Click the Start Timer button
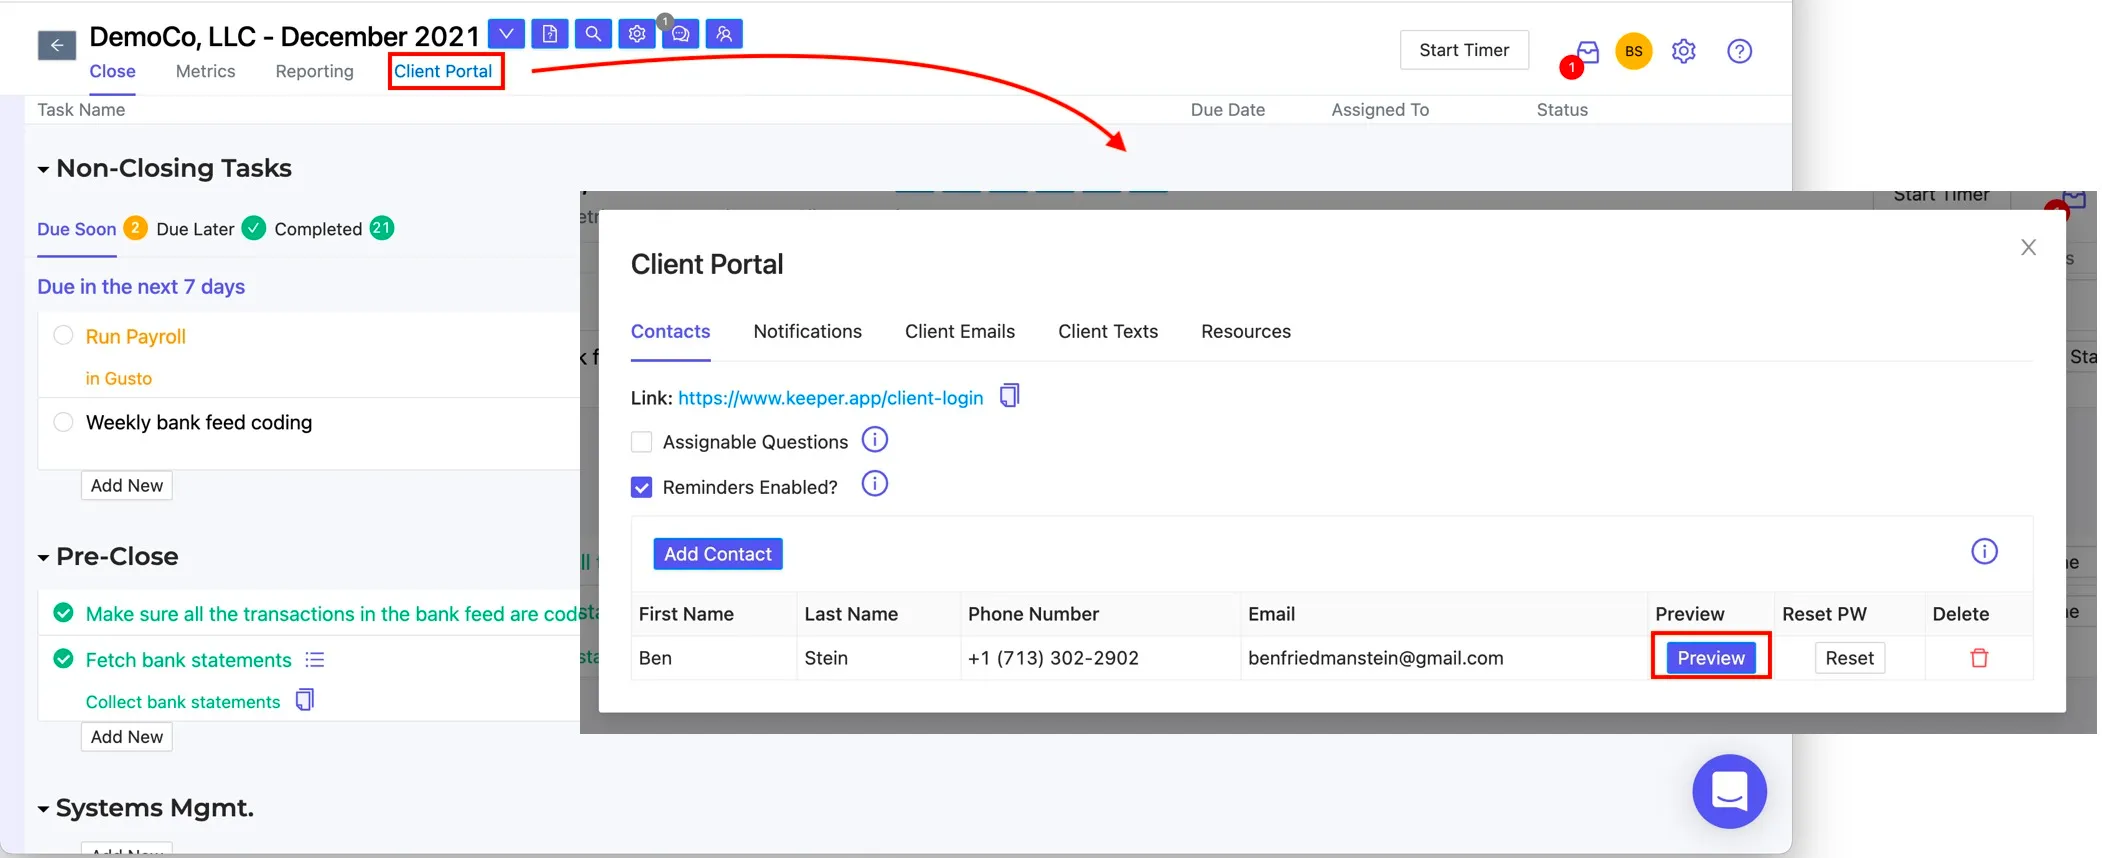Viewport: 2102px width, 858px height. (x=1464, y=50)
